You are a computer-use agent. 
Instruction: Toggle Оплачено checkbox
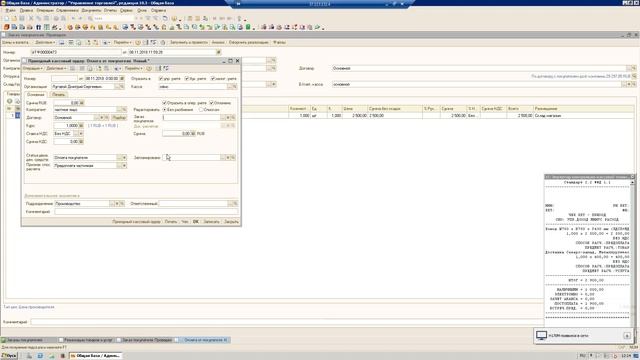pyautogui.click(x=211, y=103)
